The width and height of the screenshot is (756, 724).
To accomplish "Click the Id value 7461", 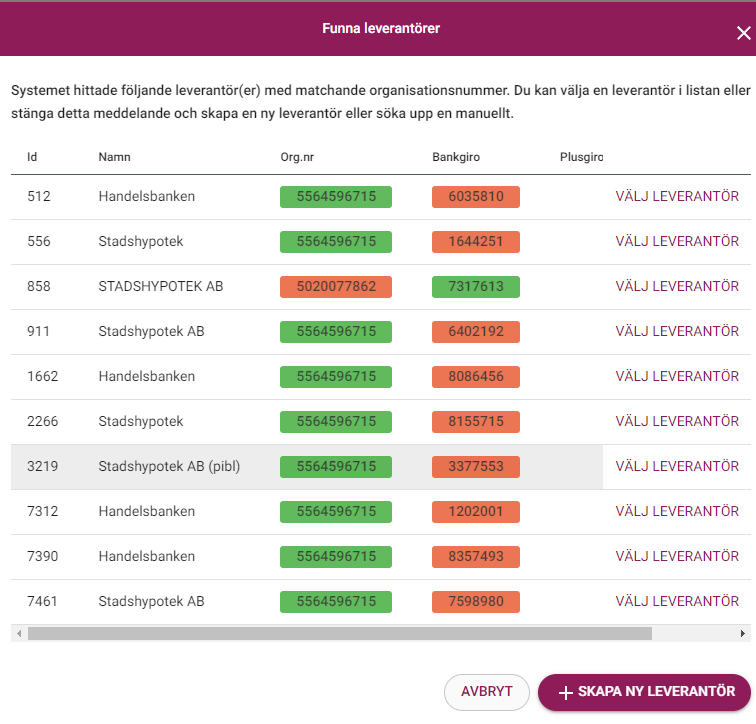I will tap(42, 602).
